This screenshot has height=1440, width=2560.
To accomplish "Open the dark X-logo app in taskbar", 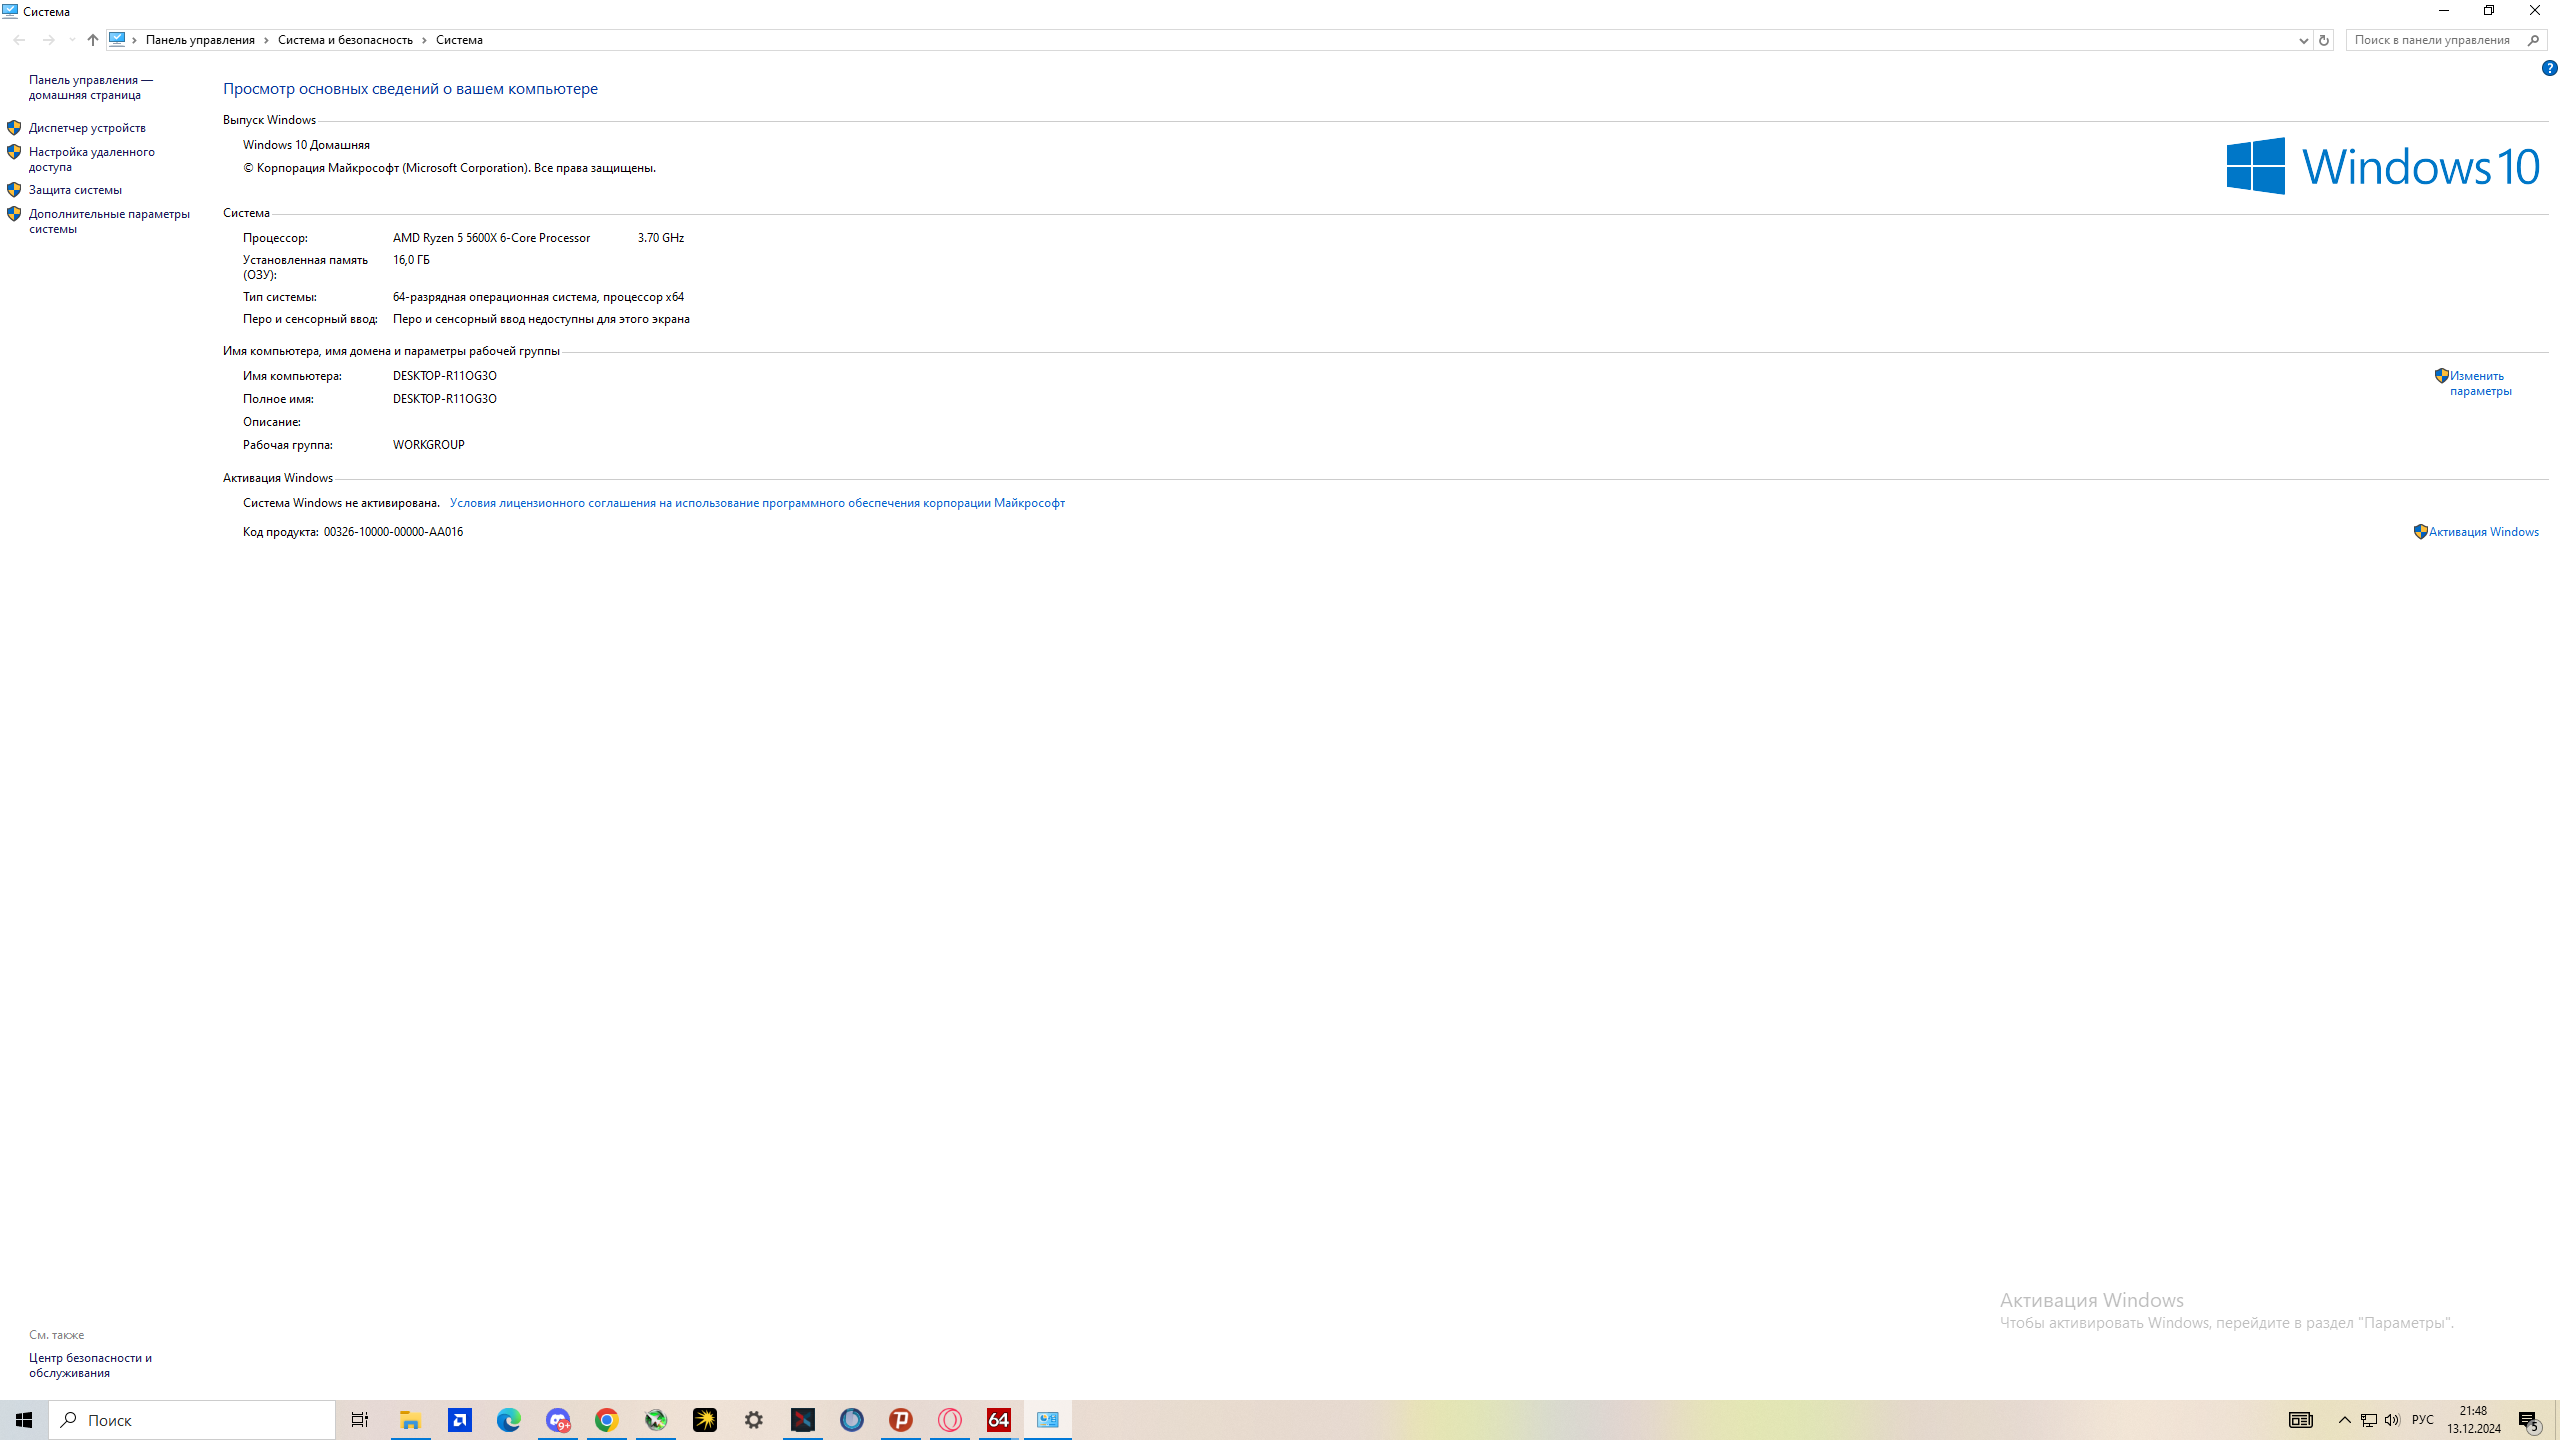I will click(803, 1420).
